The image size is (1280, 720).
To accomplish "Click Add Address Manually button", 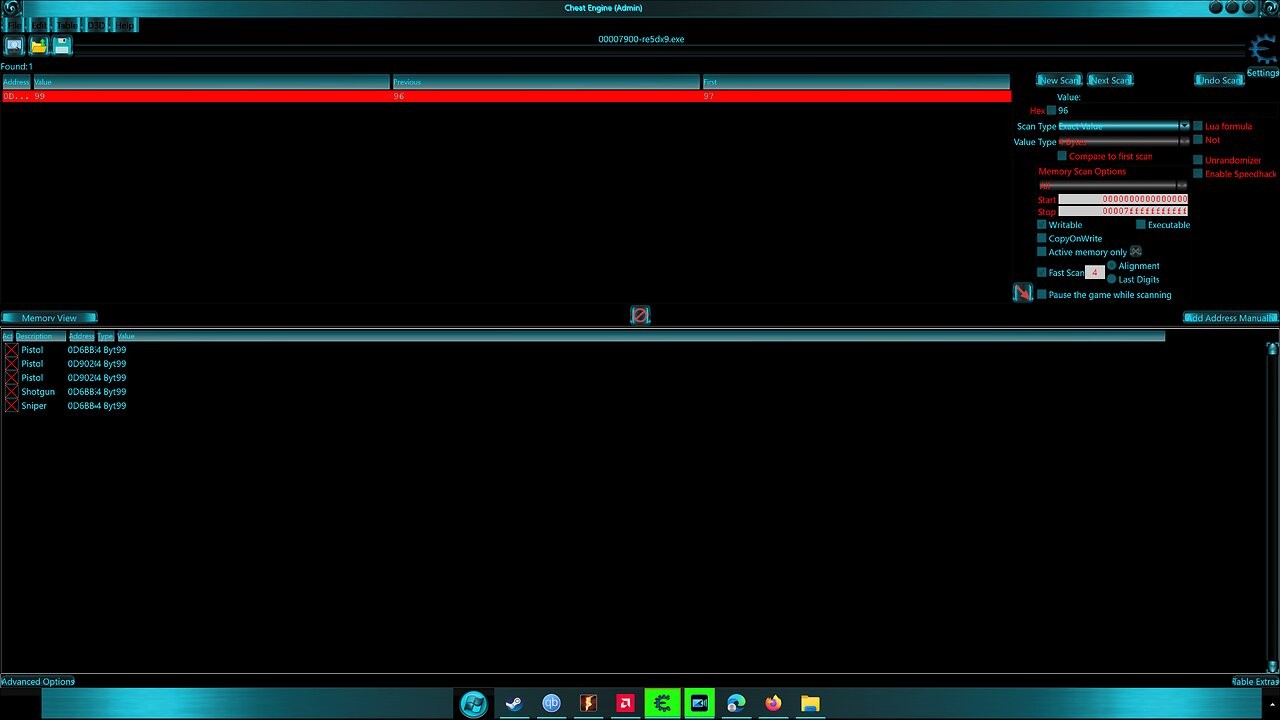I will [x=1231, y=318].
